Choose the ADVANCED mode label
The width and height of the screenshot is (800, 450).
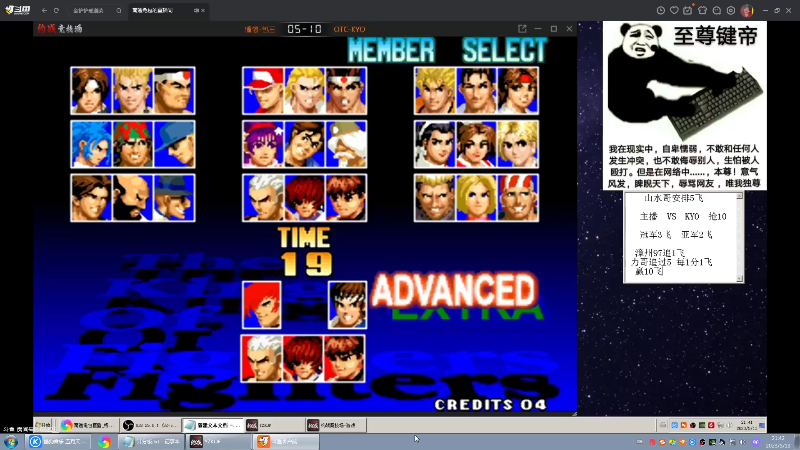point(454,291)
